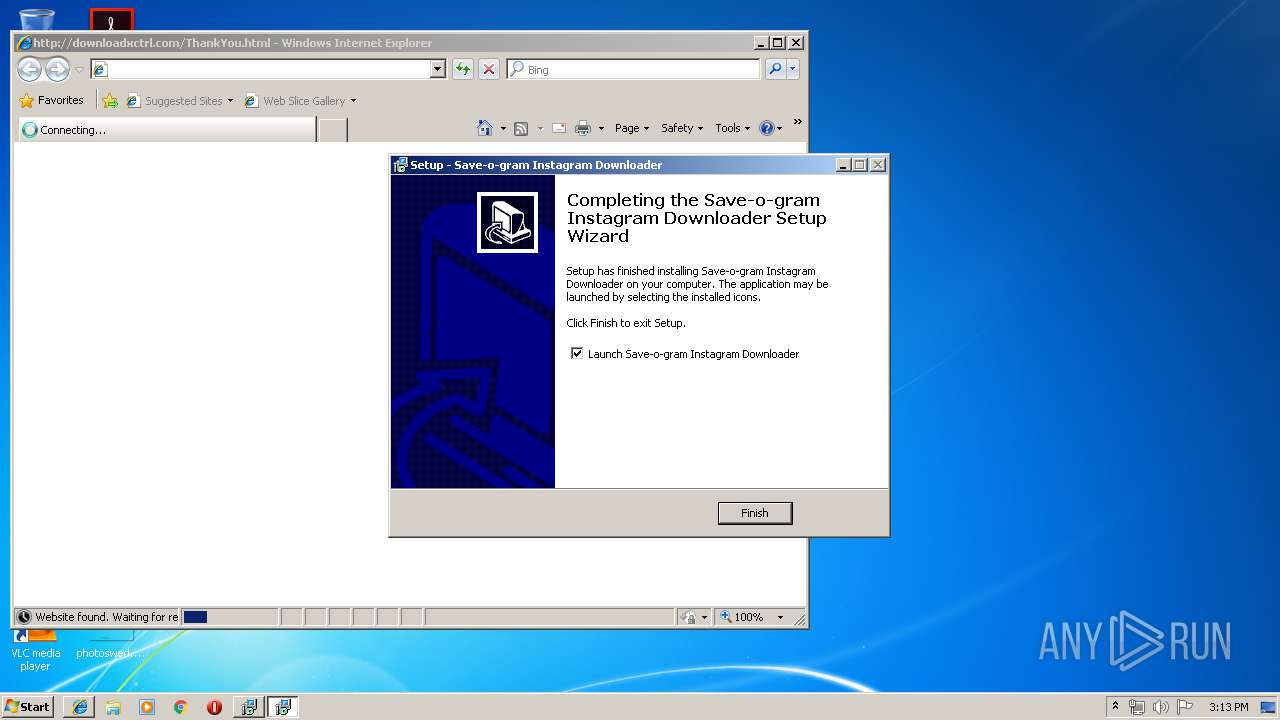The height and width of the screenshot is (720, 1280).
Task: Go back in Internet Explorer
Action: click(30, 69)
